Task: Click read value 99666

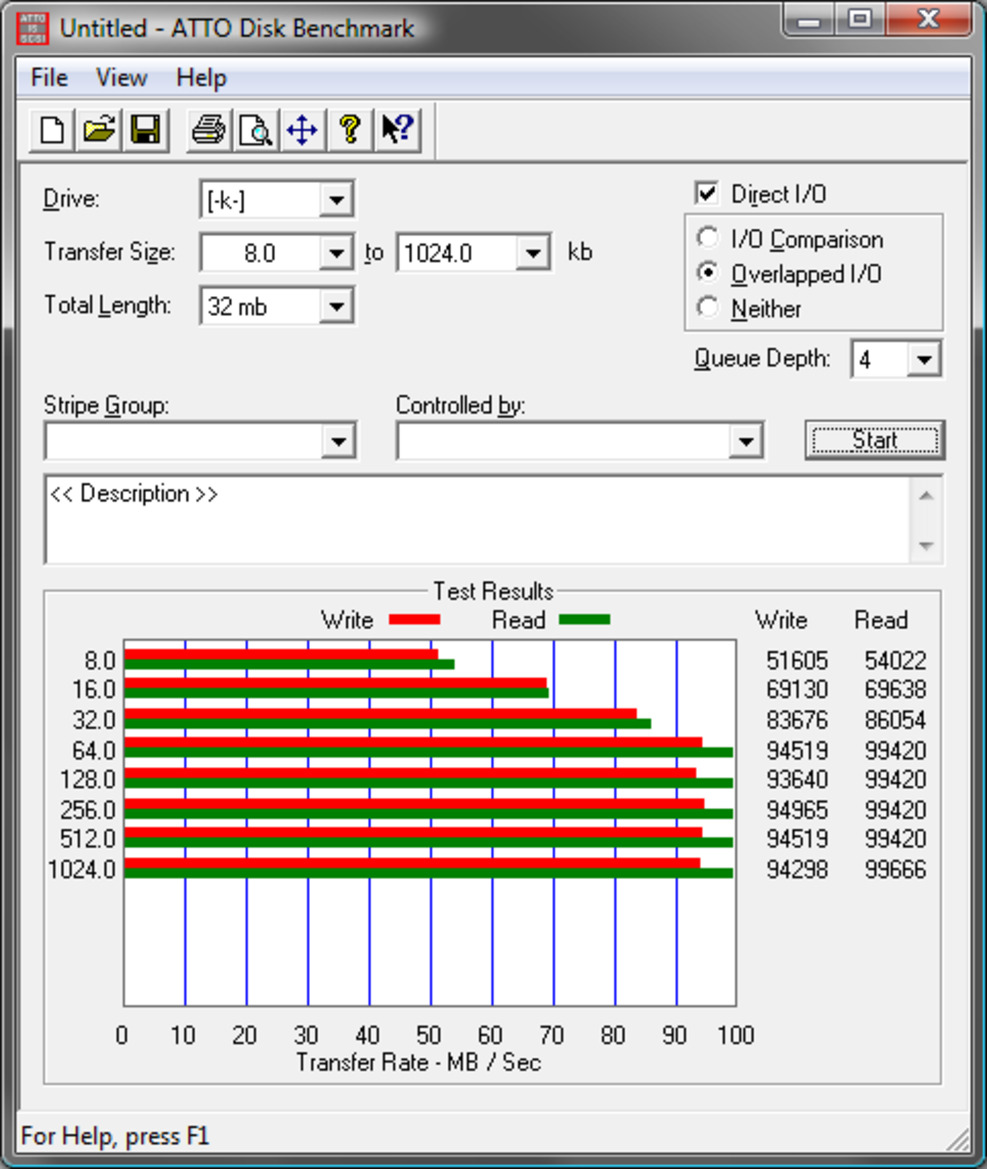Action: 895,869
